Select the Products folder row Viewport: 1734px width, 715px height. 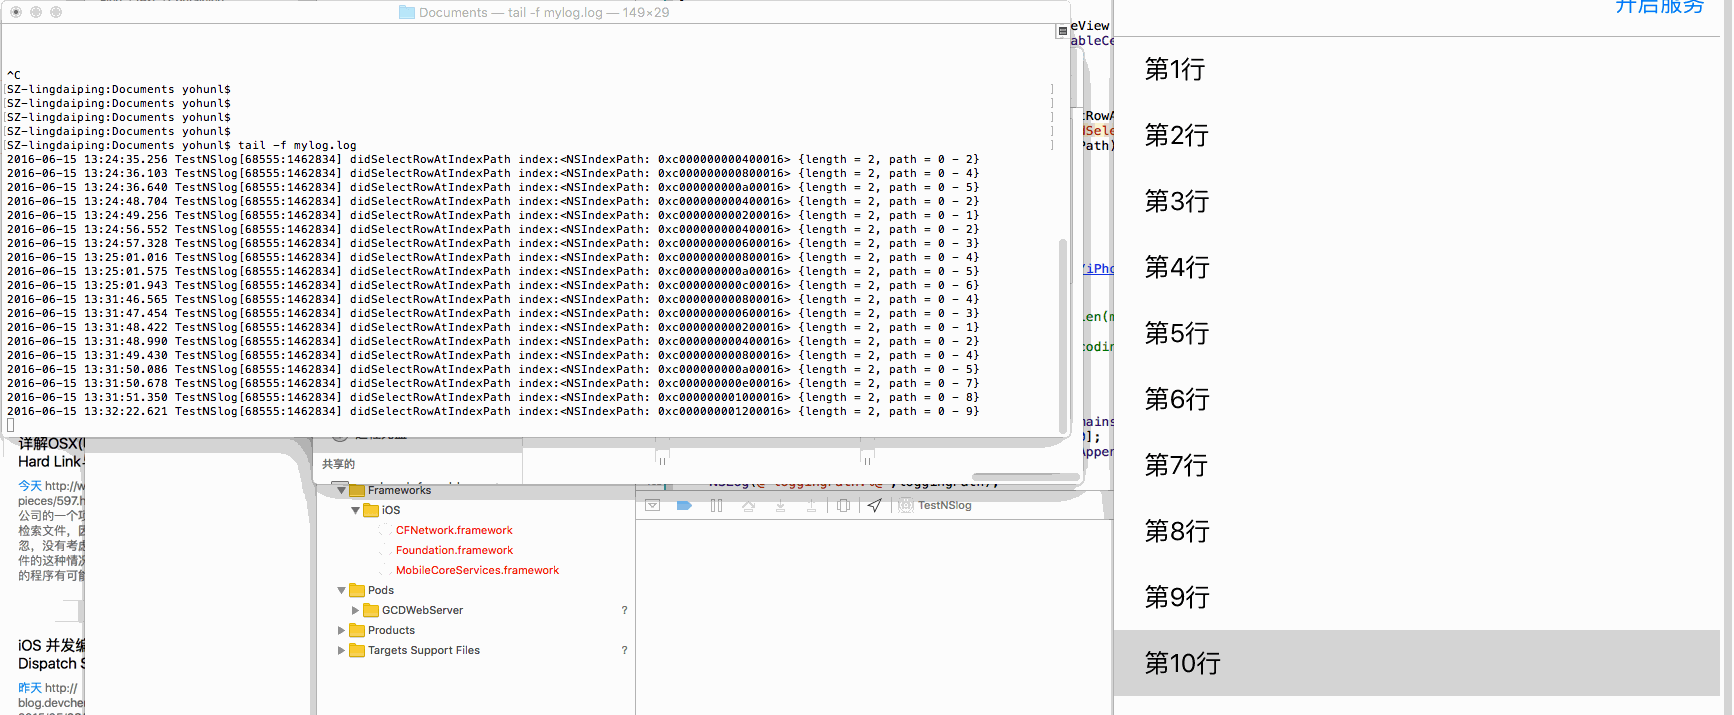click(x=476, y=630)
